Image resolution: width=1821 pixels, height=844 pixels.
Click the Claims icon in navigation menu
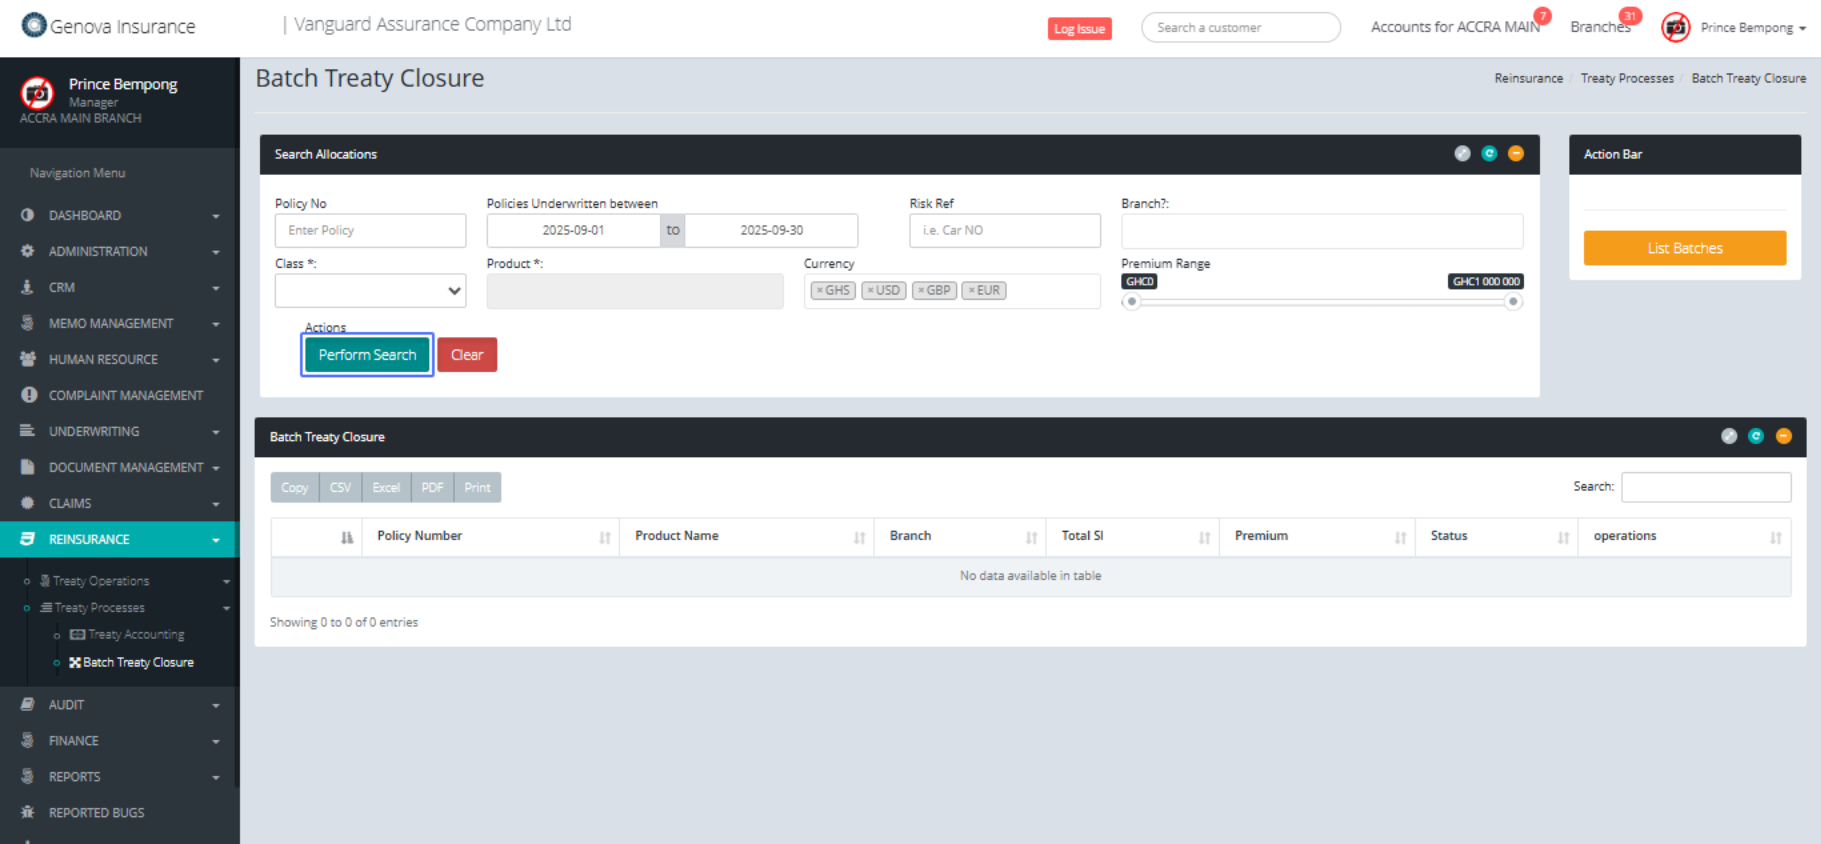point(28,503)
